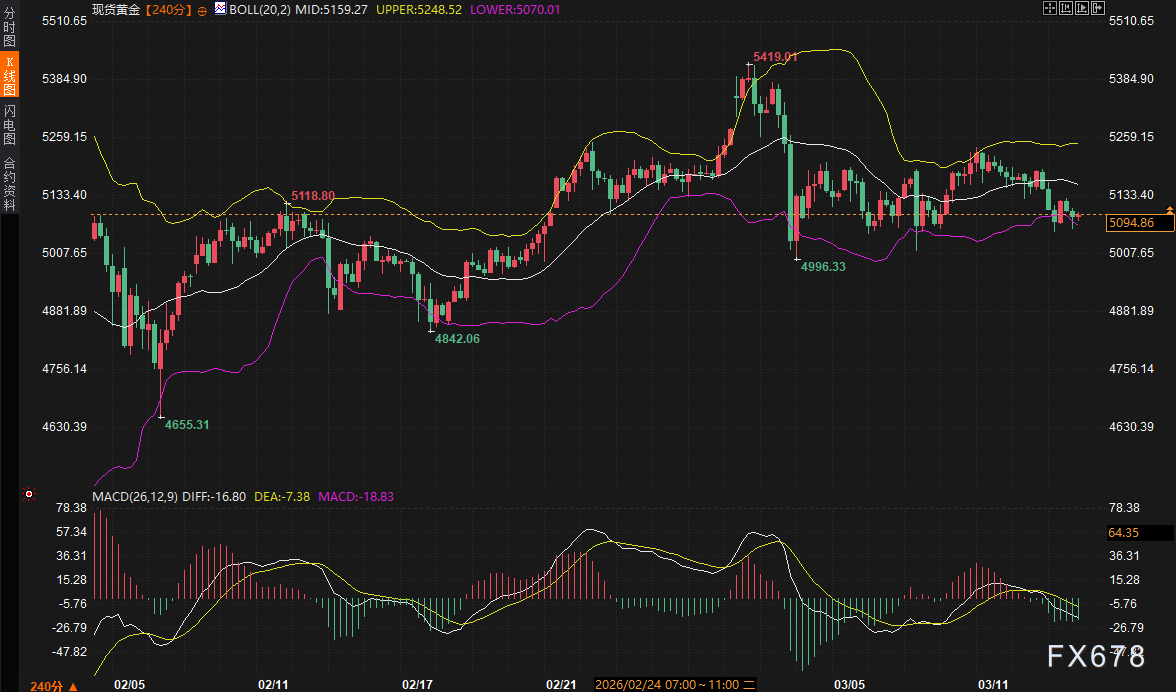The width and height of the screenshot is (1176, 692).
Task: Click the crosshair cursor icon in top-right toolbar
Action: pos(1049,8)
